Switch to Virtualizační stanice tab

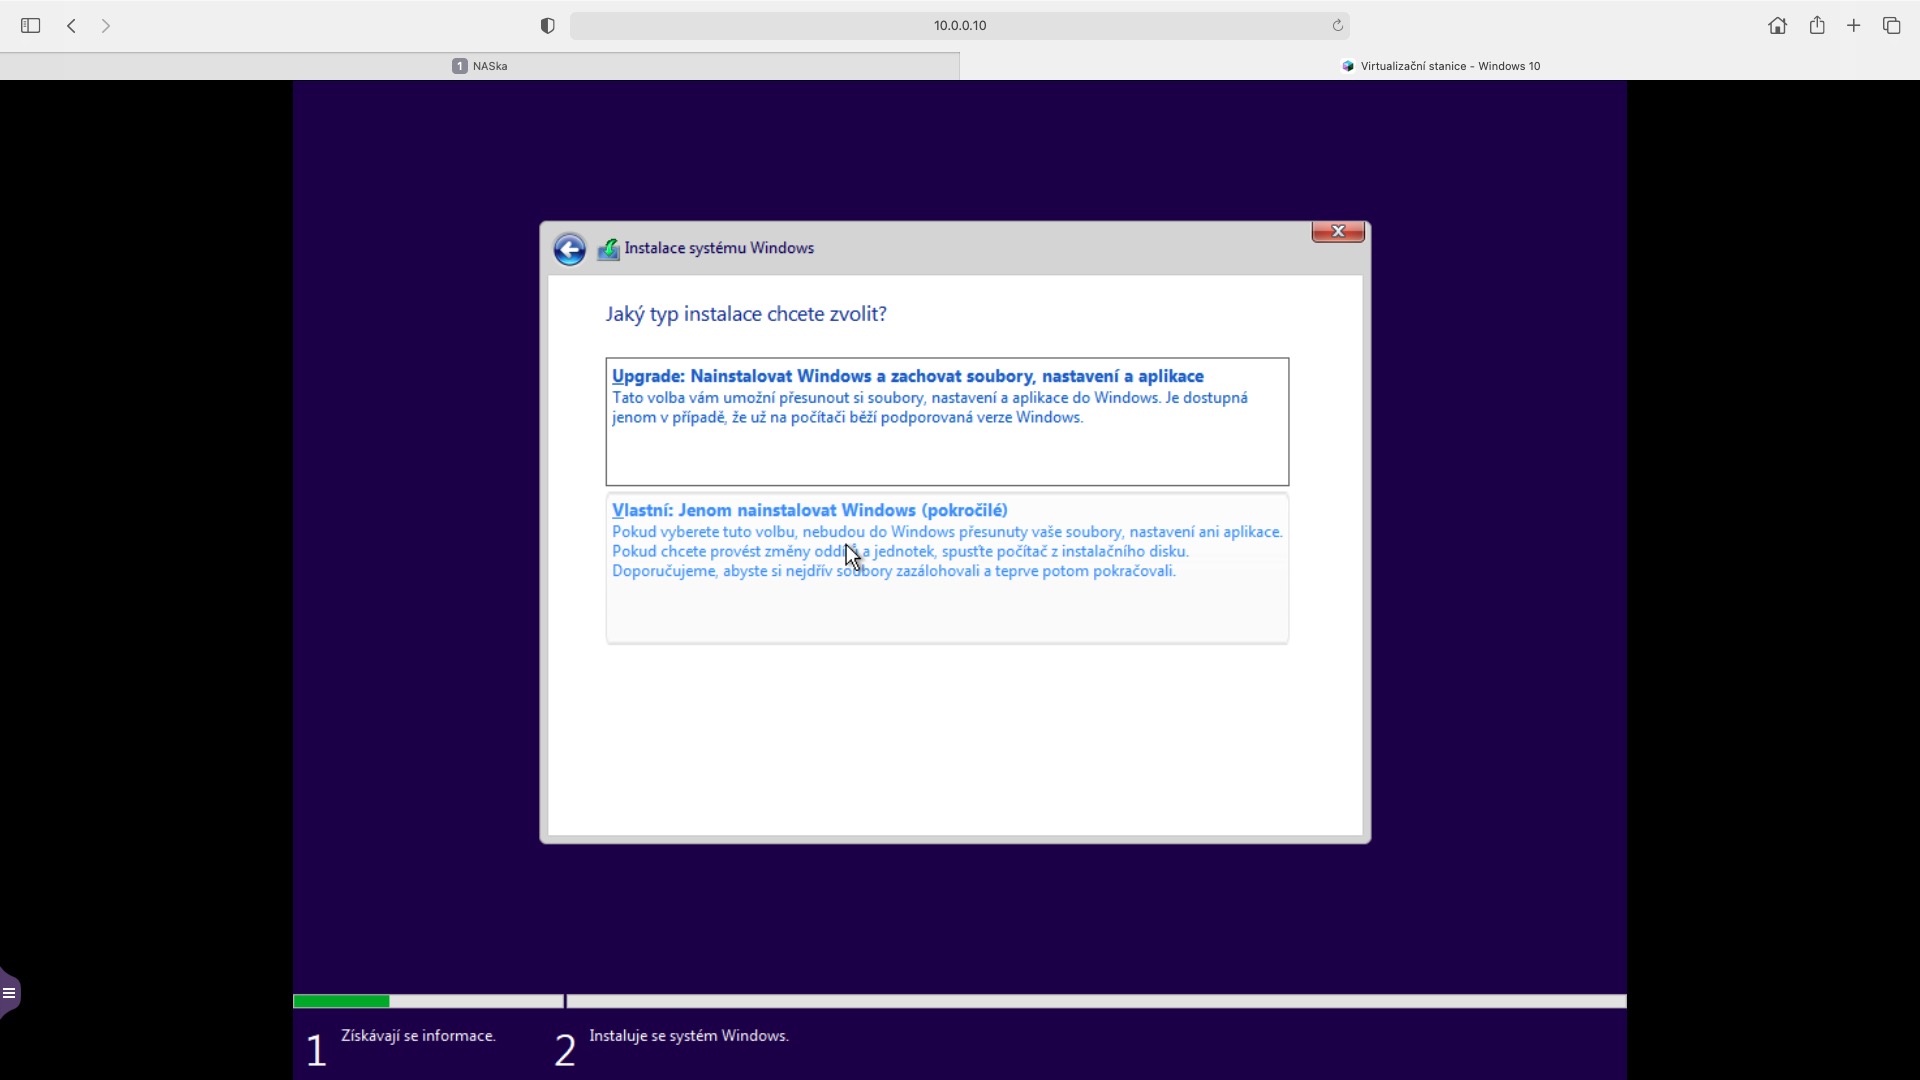click(1440, 66)
